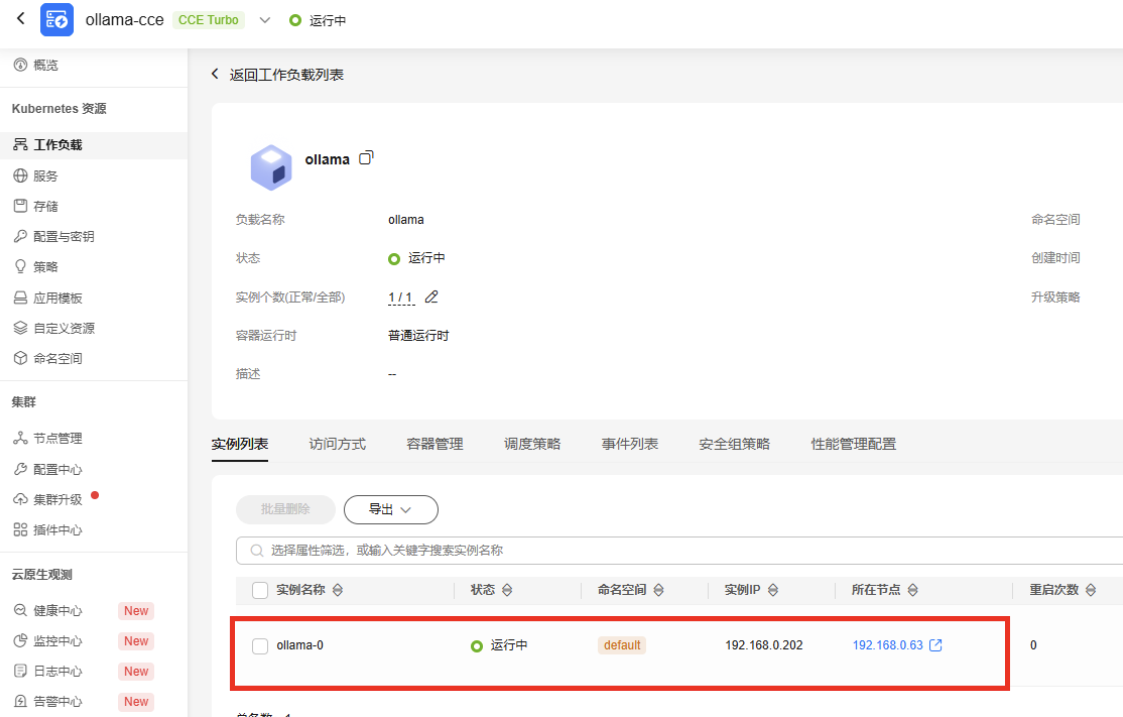
Task: Switch to 调度策略 tab
Action: (x=532, y=444)
